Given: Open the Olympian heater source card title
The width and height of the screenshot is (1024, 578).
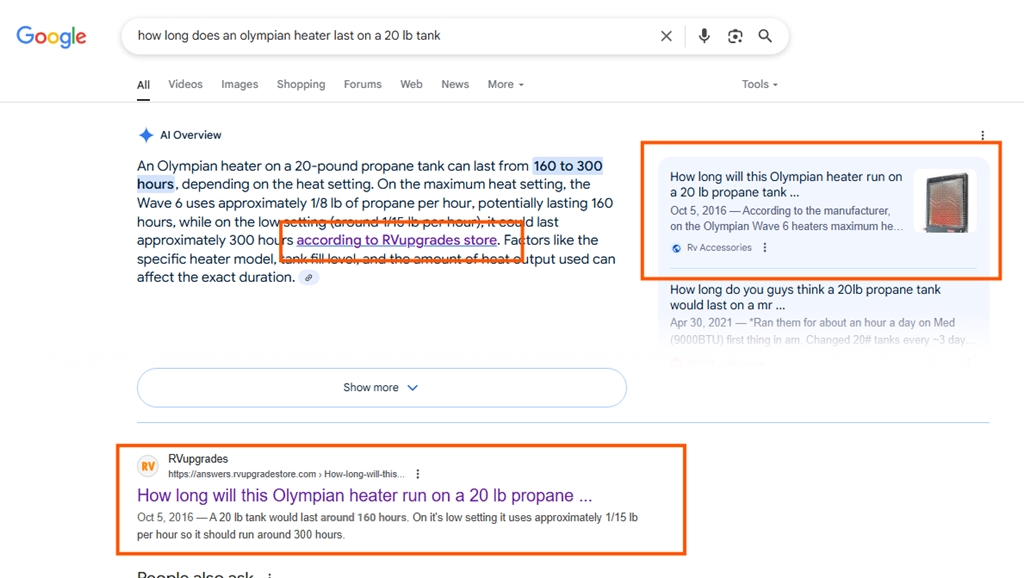Looking at the screenshot, I should 786,184.
